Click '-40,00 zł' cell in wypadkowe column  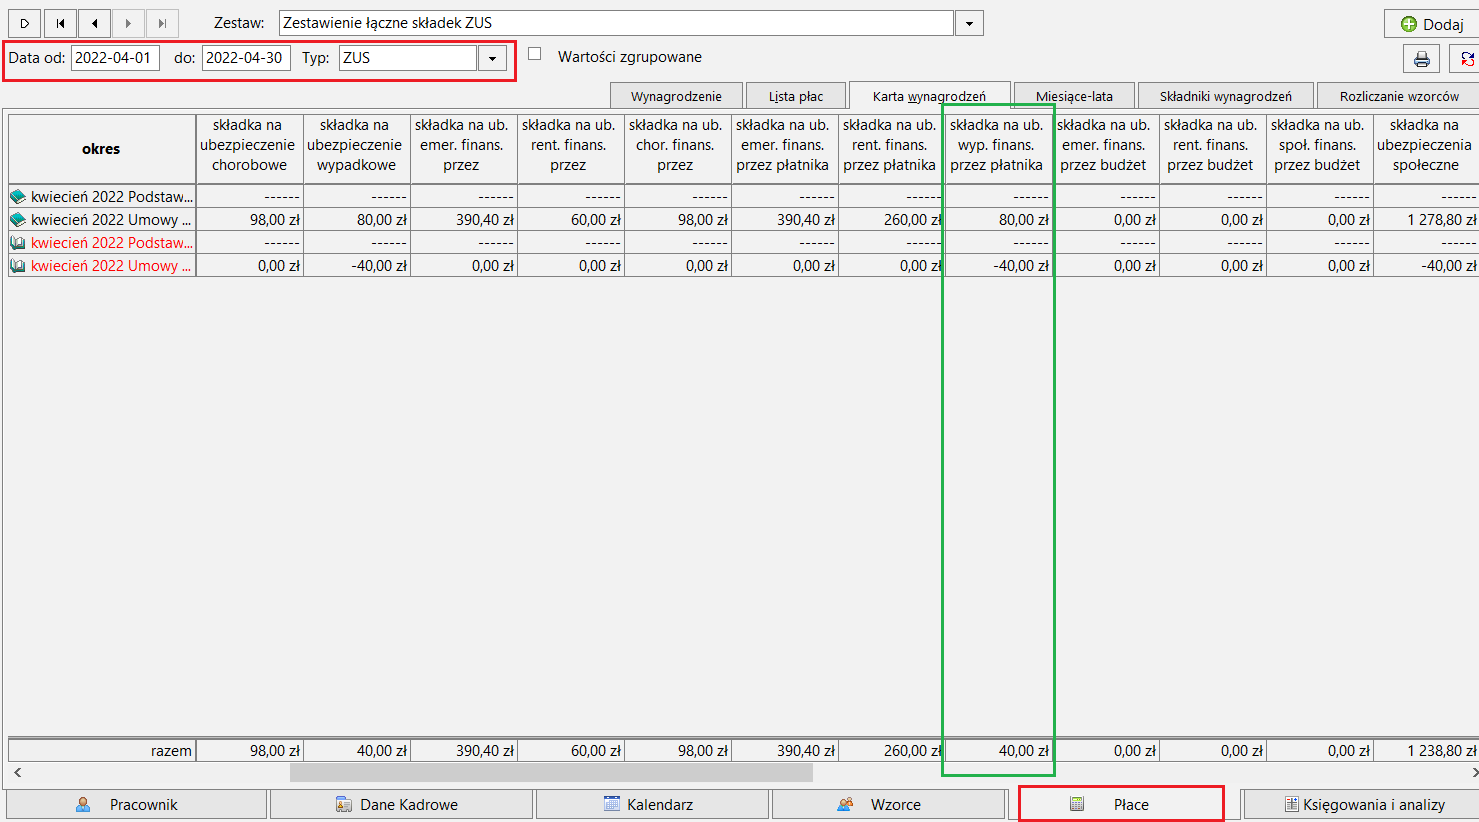357,266
